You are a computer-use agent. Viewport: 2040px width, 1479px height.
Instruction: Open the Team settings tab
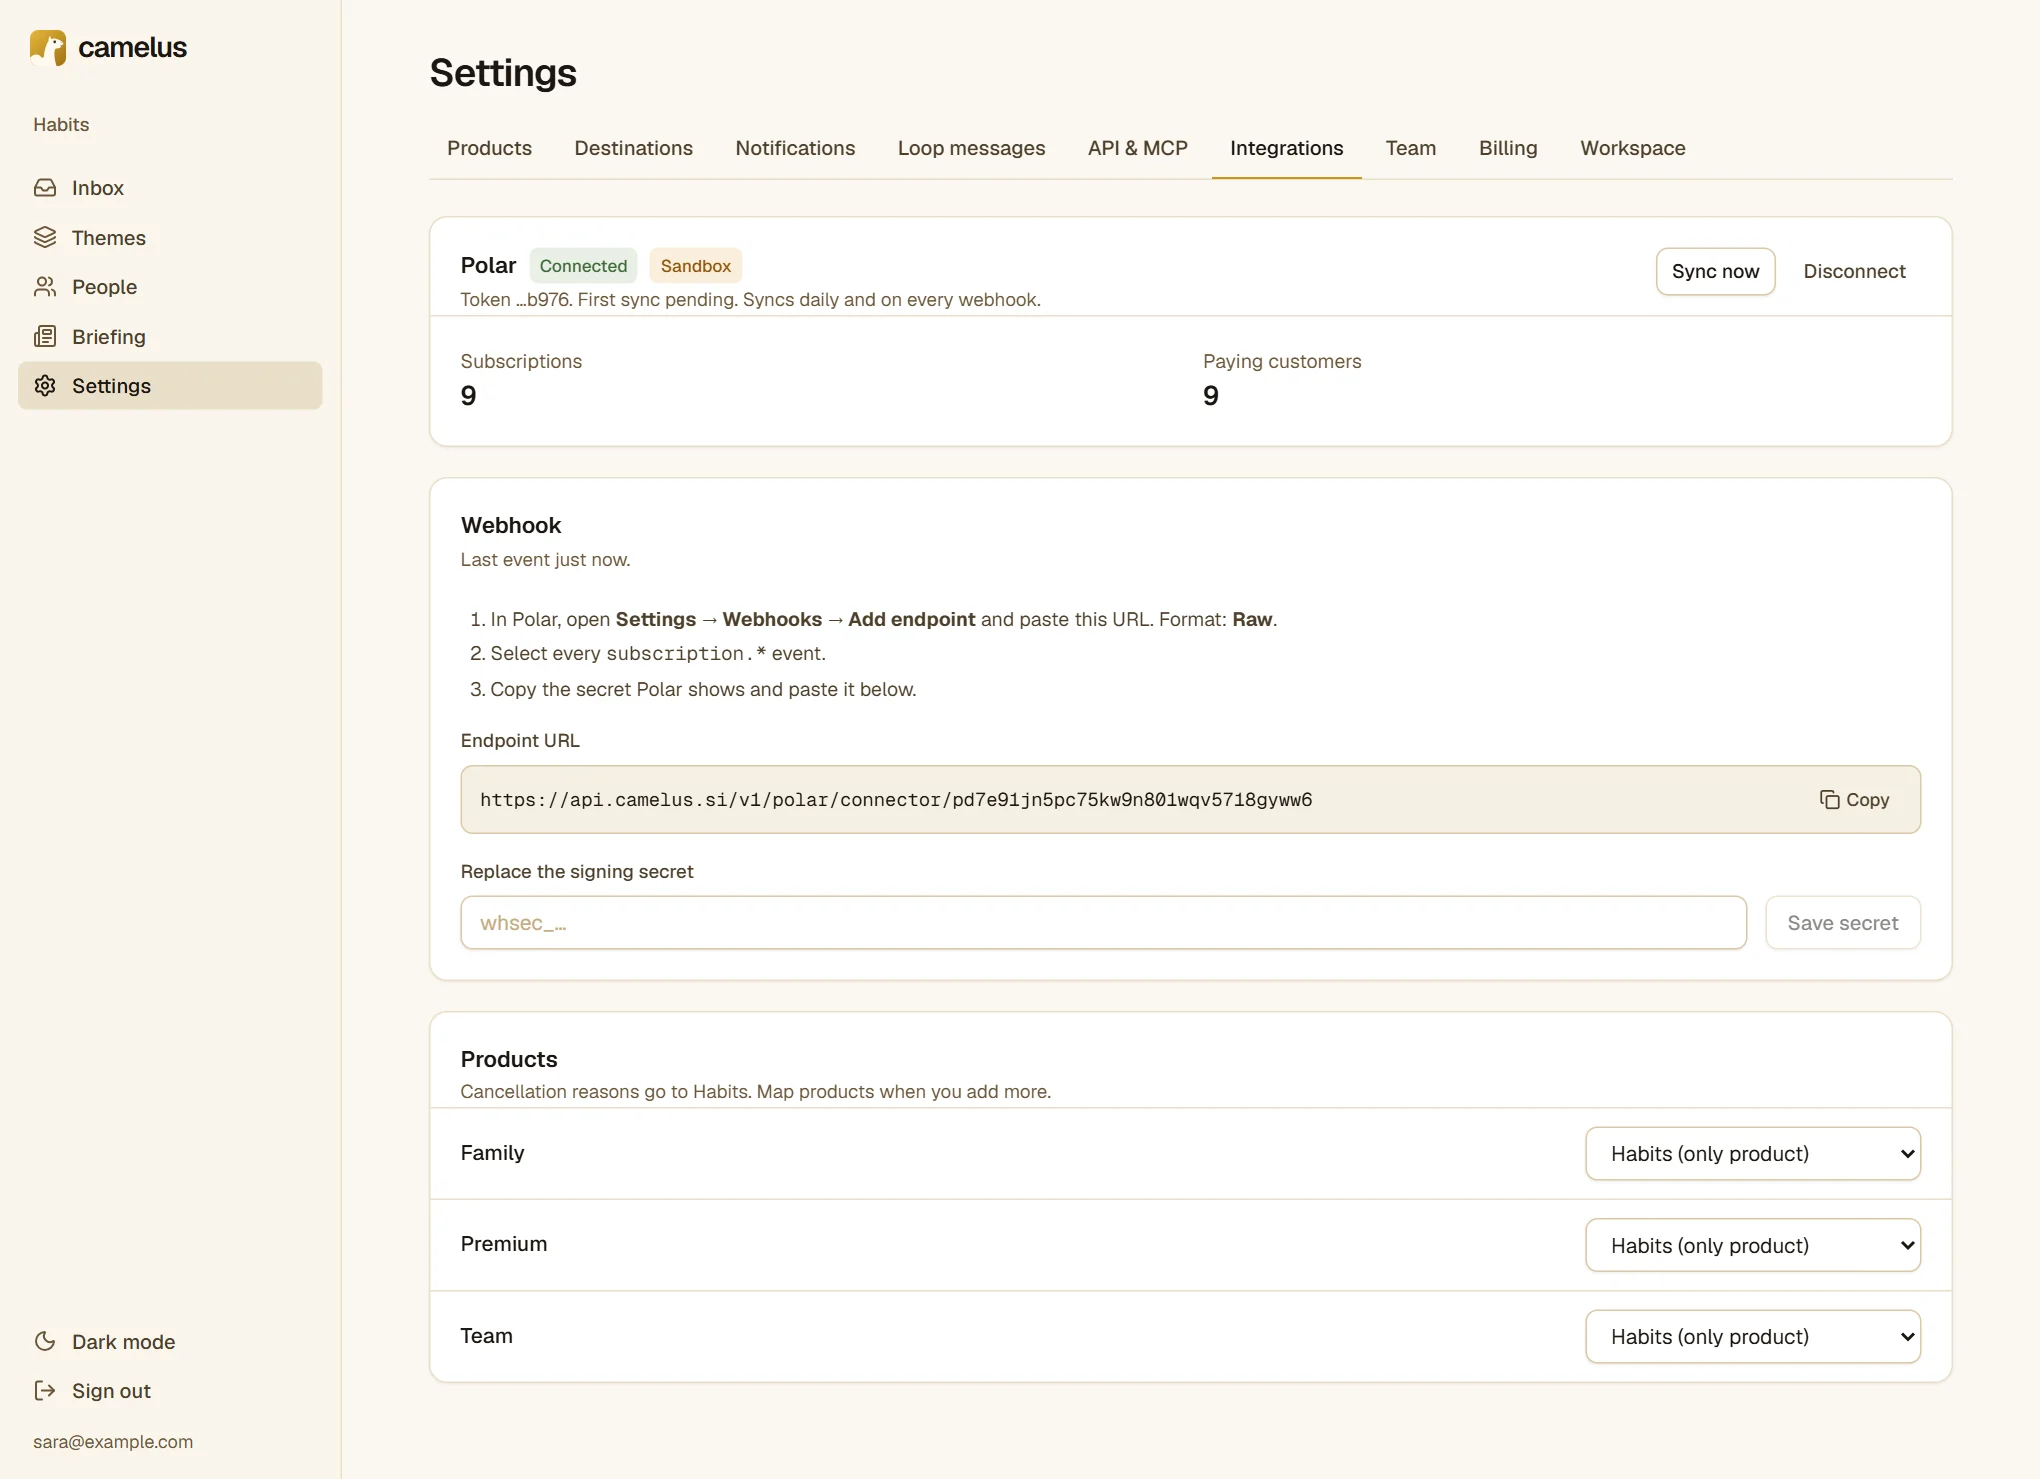coord(1410,148)
